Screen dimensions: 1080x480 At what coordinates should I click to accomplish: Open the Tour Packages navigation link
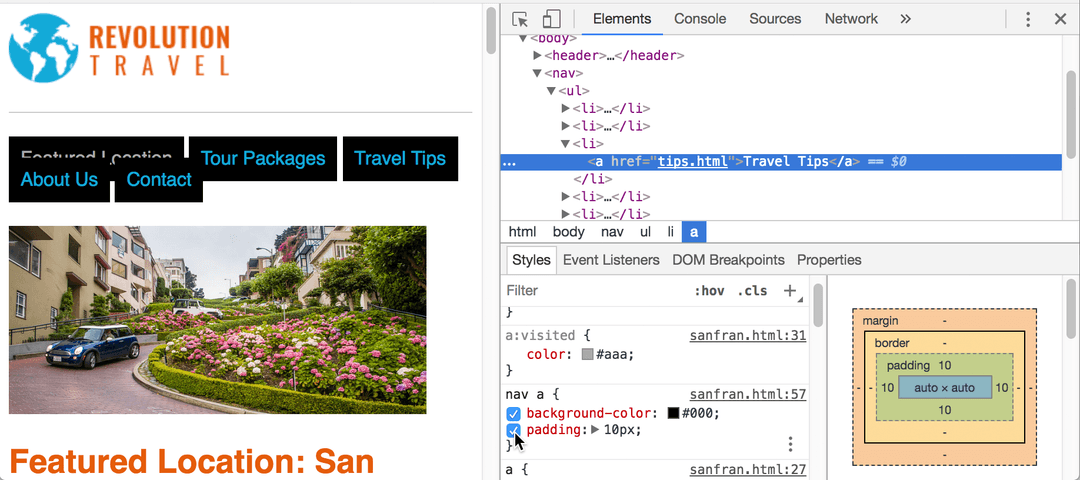coord(262,158)
